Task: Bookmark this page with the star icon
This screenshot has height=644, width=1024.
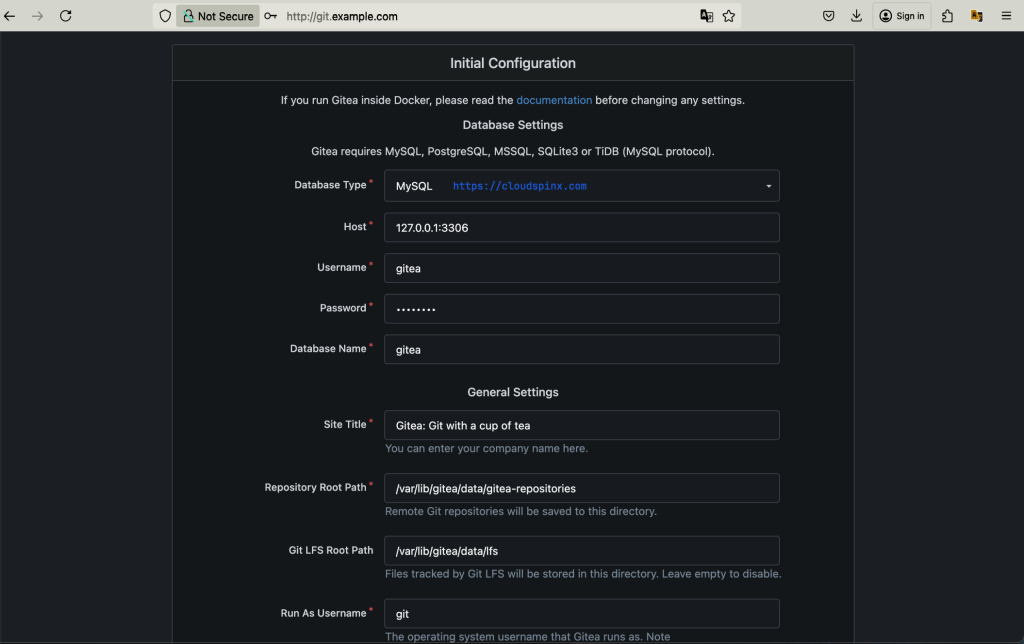Action: (x=729, y=15)
